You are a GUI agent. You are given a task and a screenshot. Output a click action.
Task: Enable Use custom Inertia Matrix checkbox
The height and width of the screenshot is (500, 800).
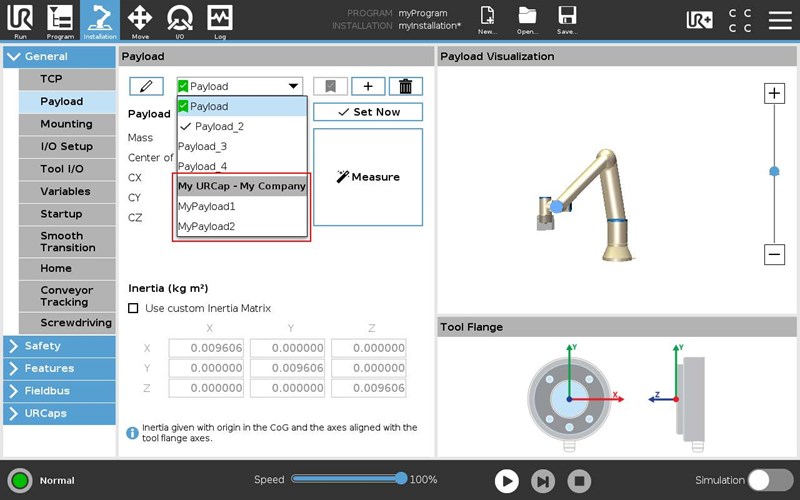coord(134,308)
